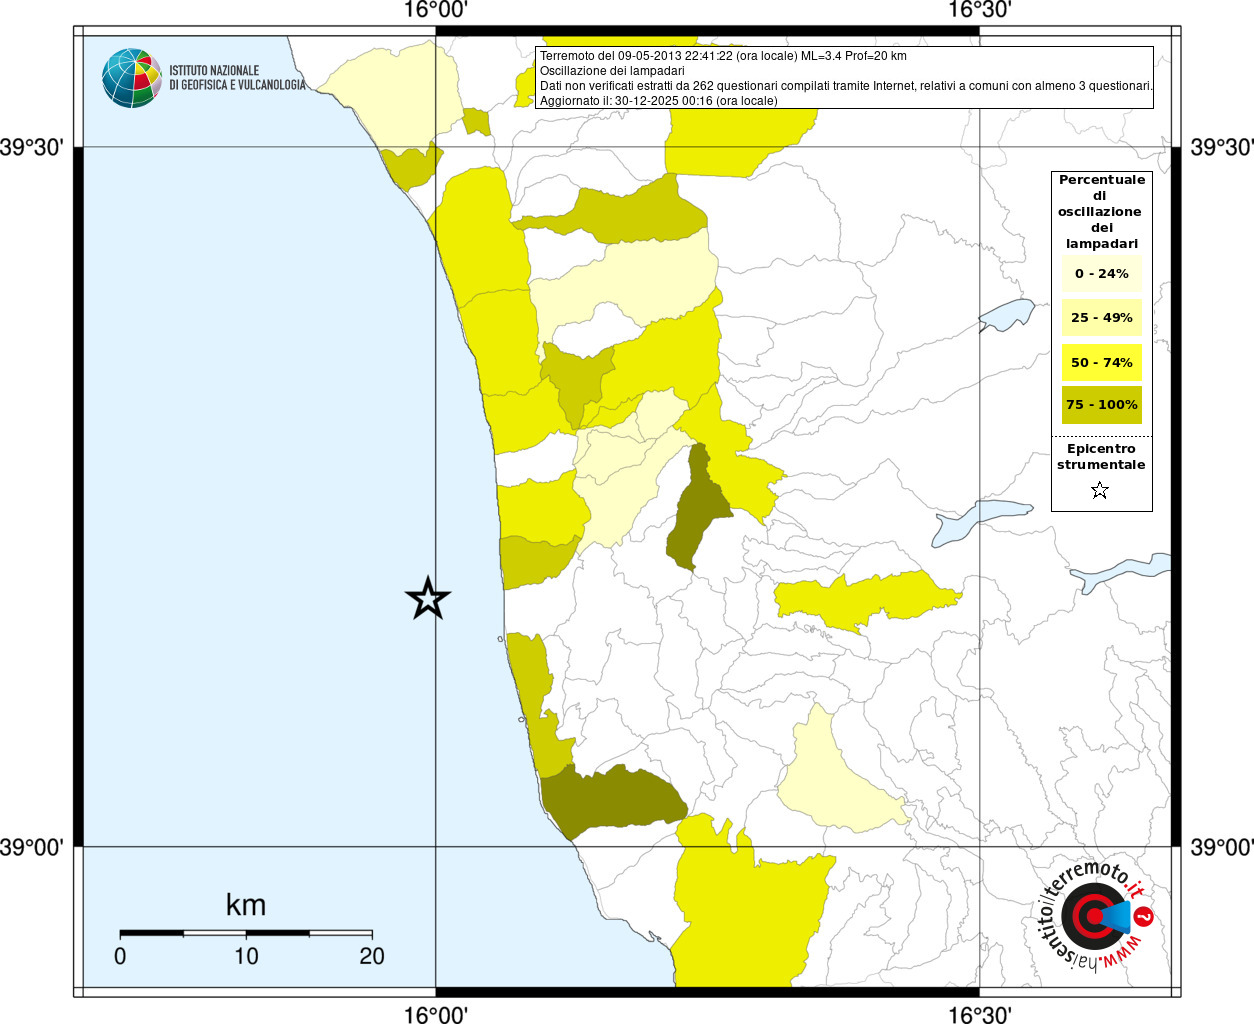Select the 0 - 24% legend swatch
The width and height of the screenshot is (1254, 1024).
coord(1101,273)
